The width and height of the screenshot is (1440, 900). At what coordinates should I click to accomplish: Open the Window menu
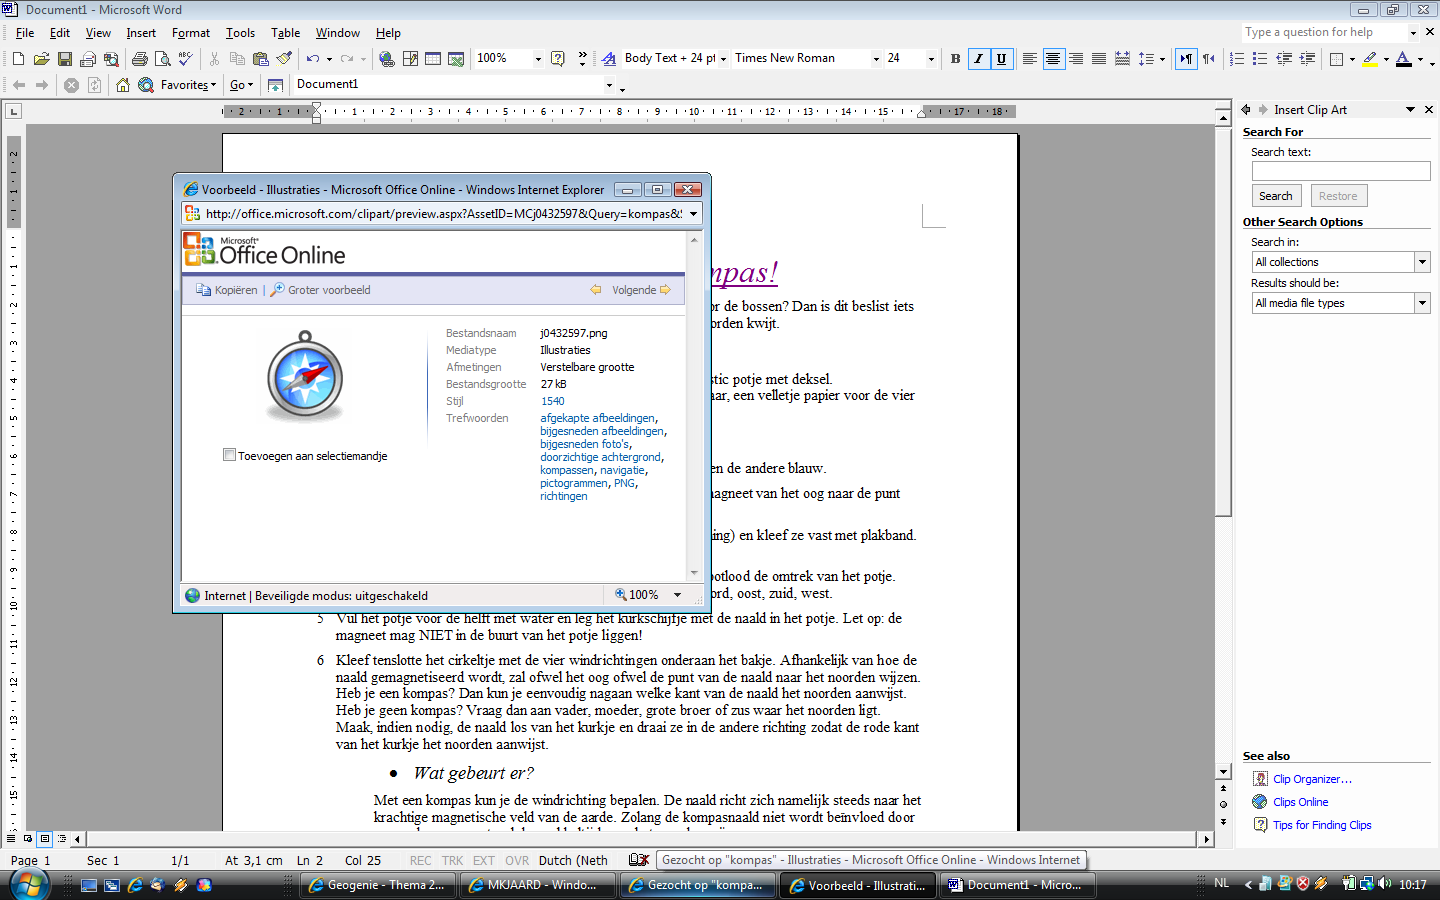(x=338, y=33)
